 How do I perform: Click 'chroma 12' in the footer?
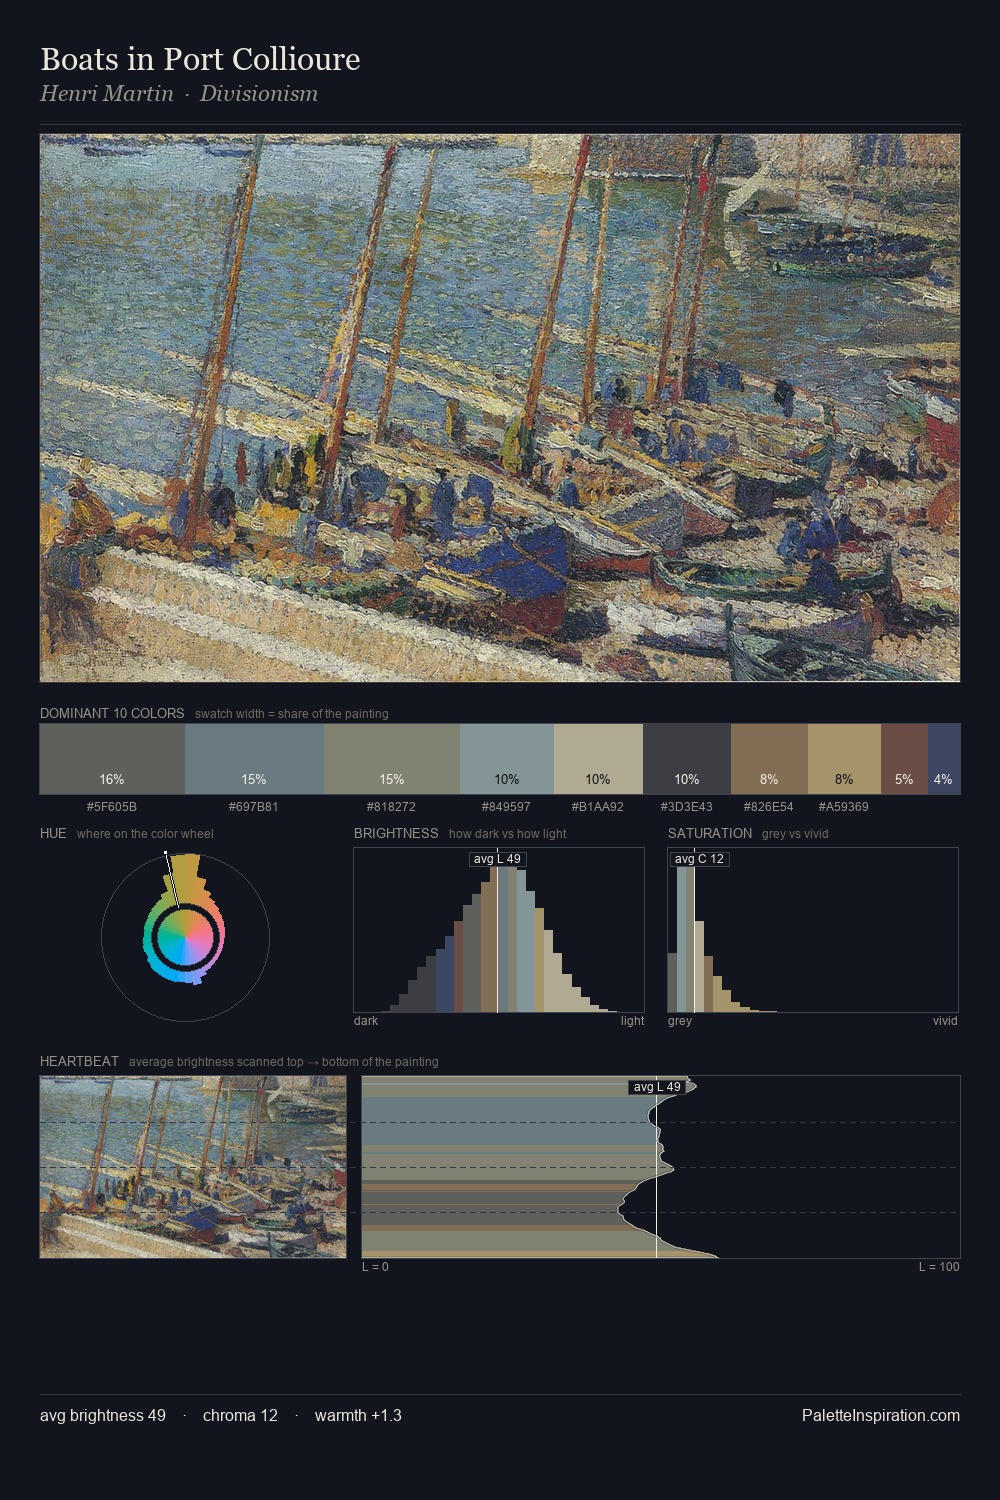(240, 1415)
